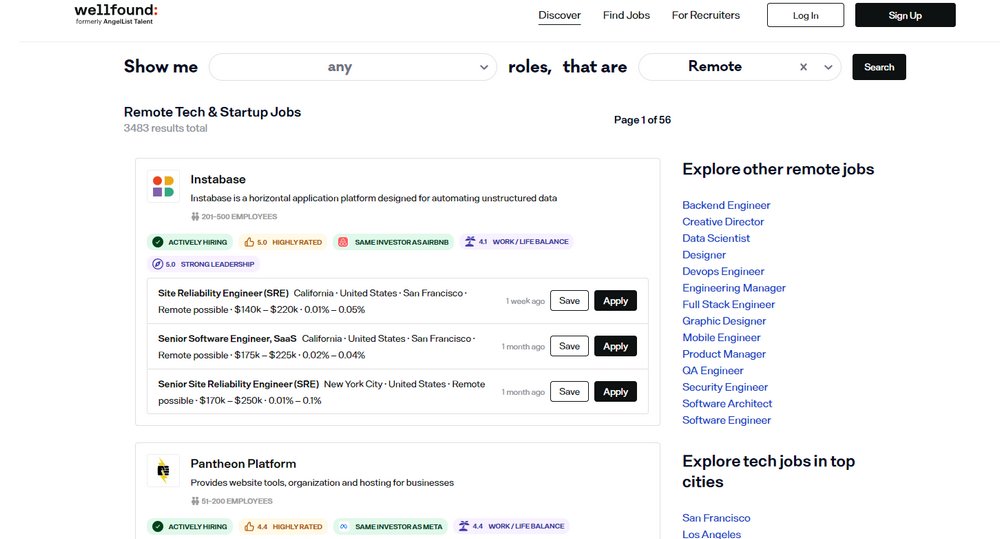The width and height of the screenshot is (1000, 539).
Task: Click the Meta investor icon badge
Action: [x=343, y=526]
